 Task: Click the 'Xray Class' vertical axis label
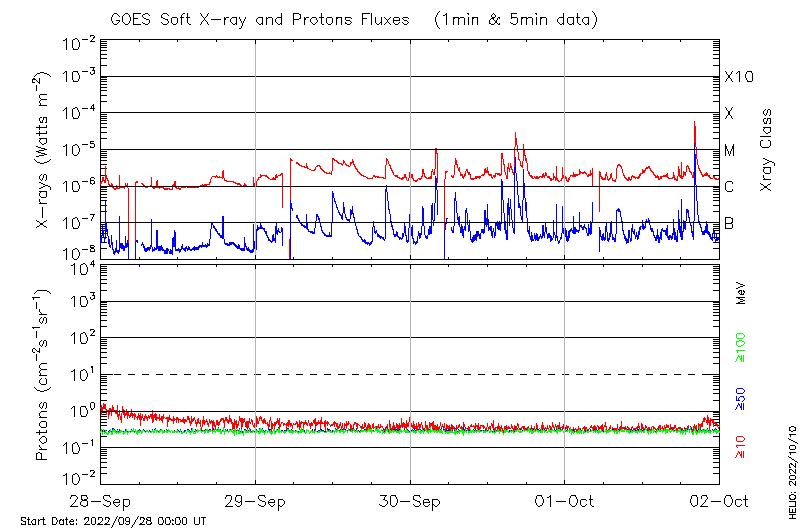(x=766, y=150)
